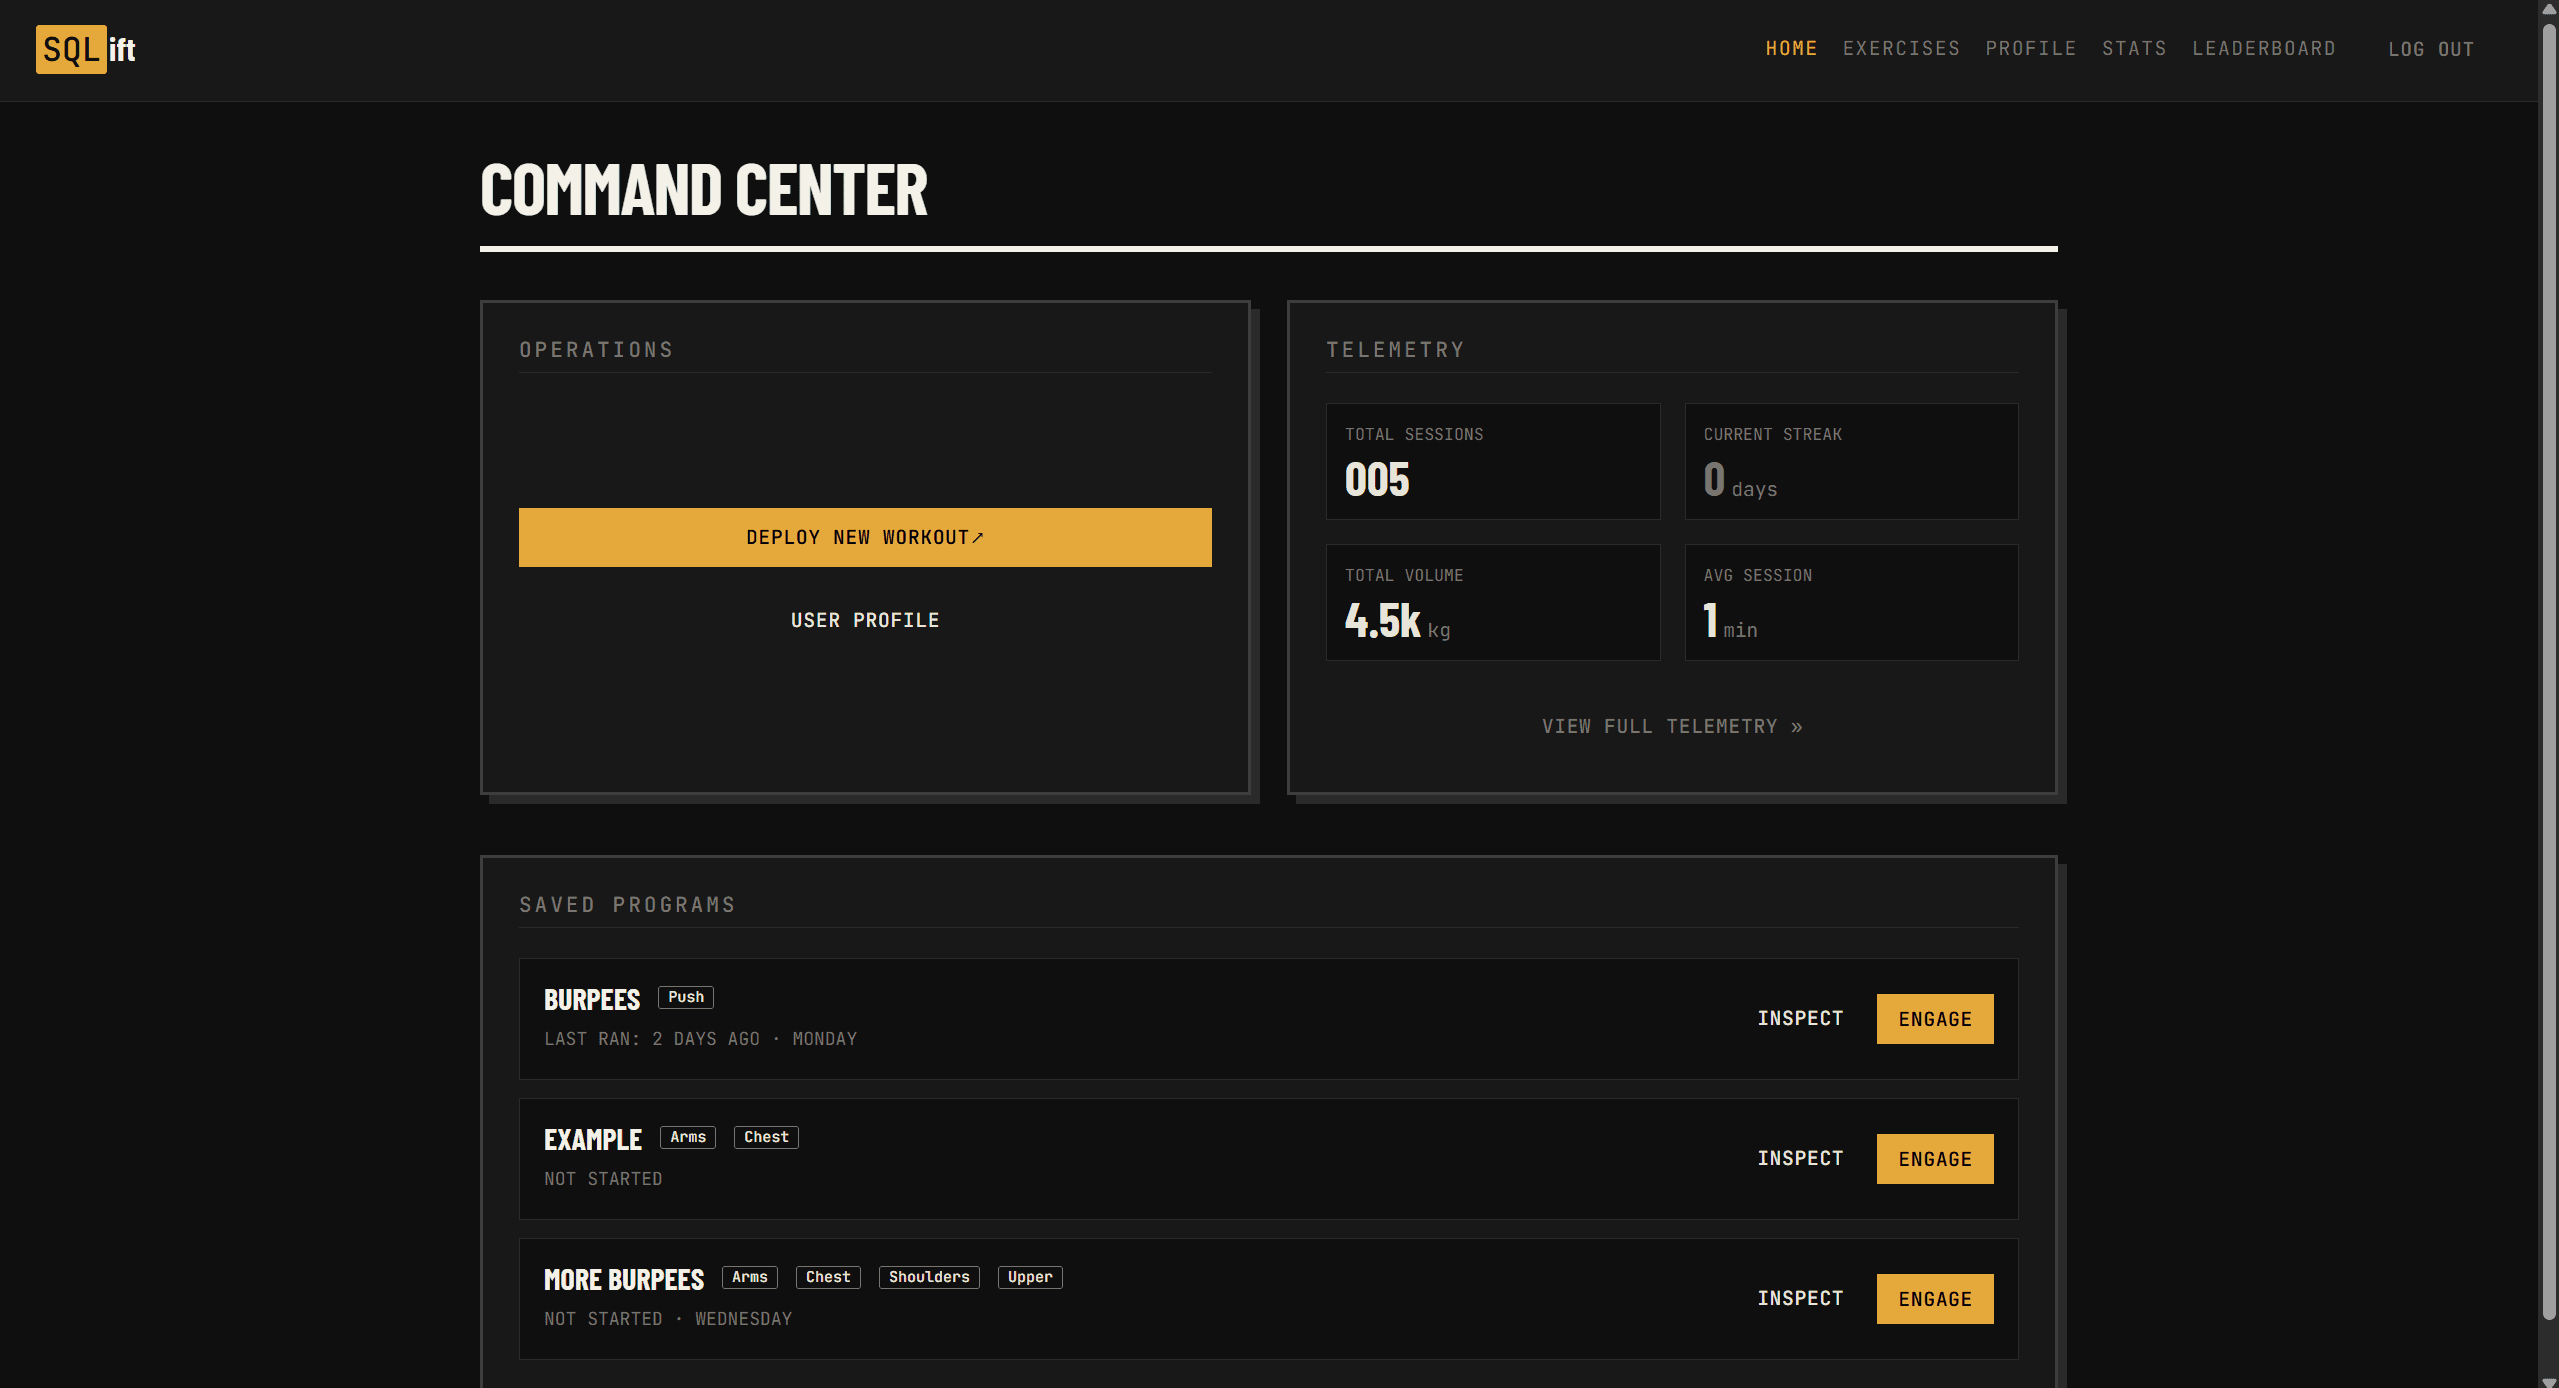Click the Burpees program title
This screenshot has width=2559, height=1388.
pos(592,1000)
